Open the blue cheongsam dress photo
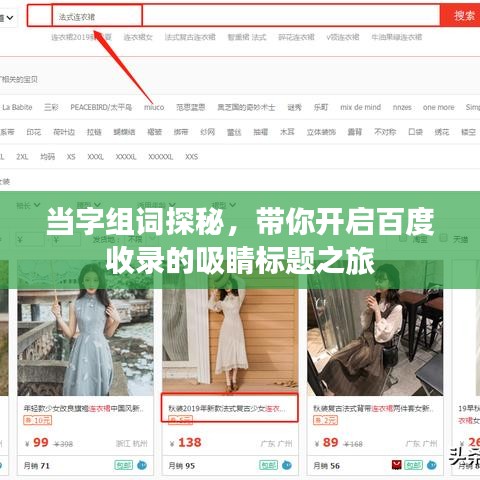The width and height of the screenshot is (480, 480). (x=85, y=328)
